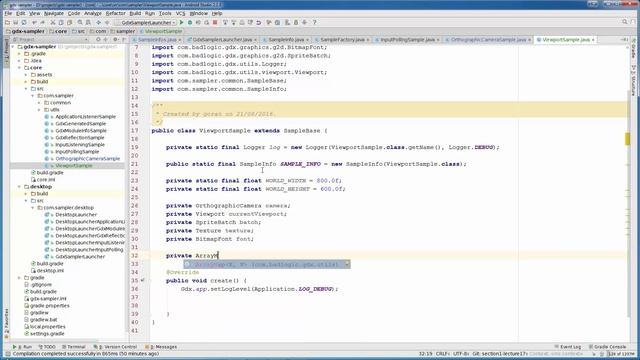Click tool window toggle icon in bottom-left corner
Screen dimensions: 640x360
click(x=7, y=354)
